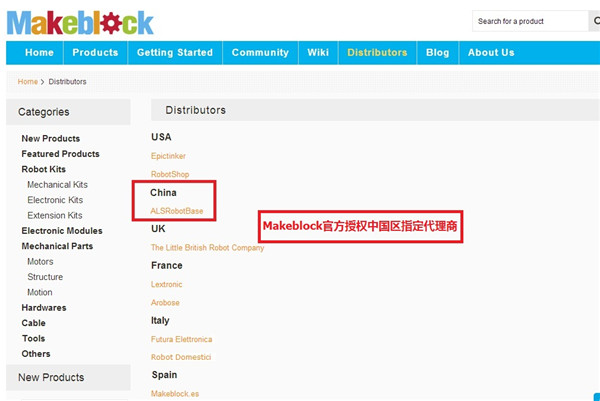Screen dimensions: 600x401
Task: Focus the Search for a product field
Action: [530, 21]
